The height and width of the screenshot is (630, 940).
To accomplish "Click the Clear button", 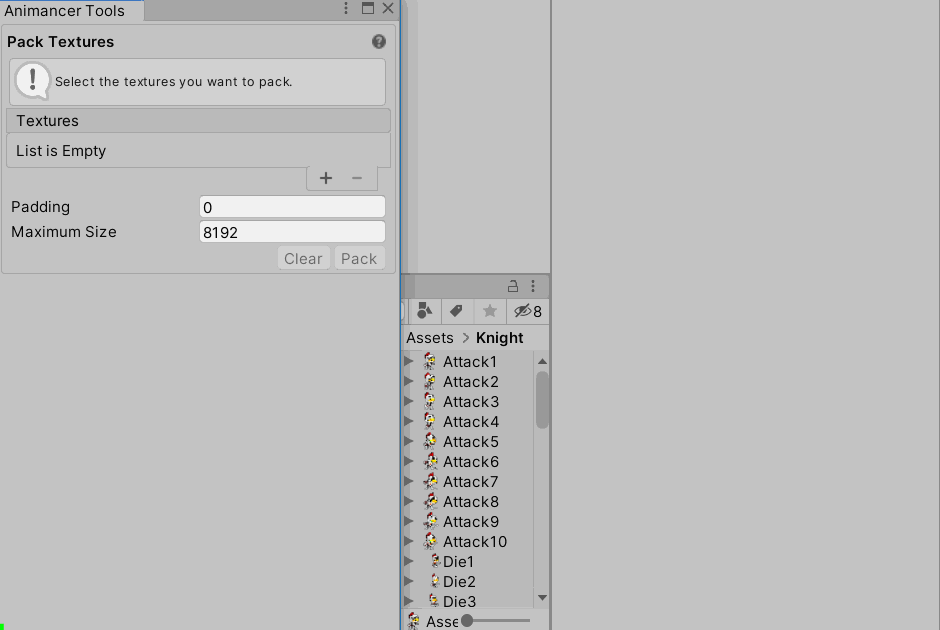I will click(x=303, y=258).
